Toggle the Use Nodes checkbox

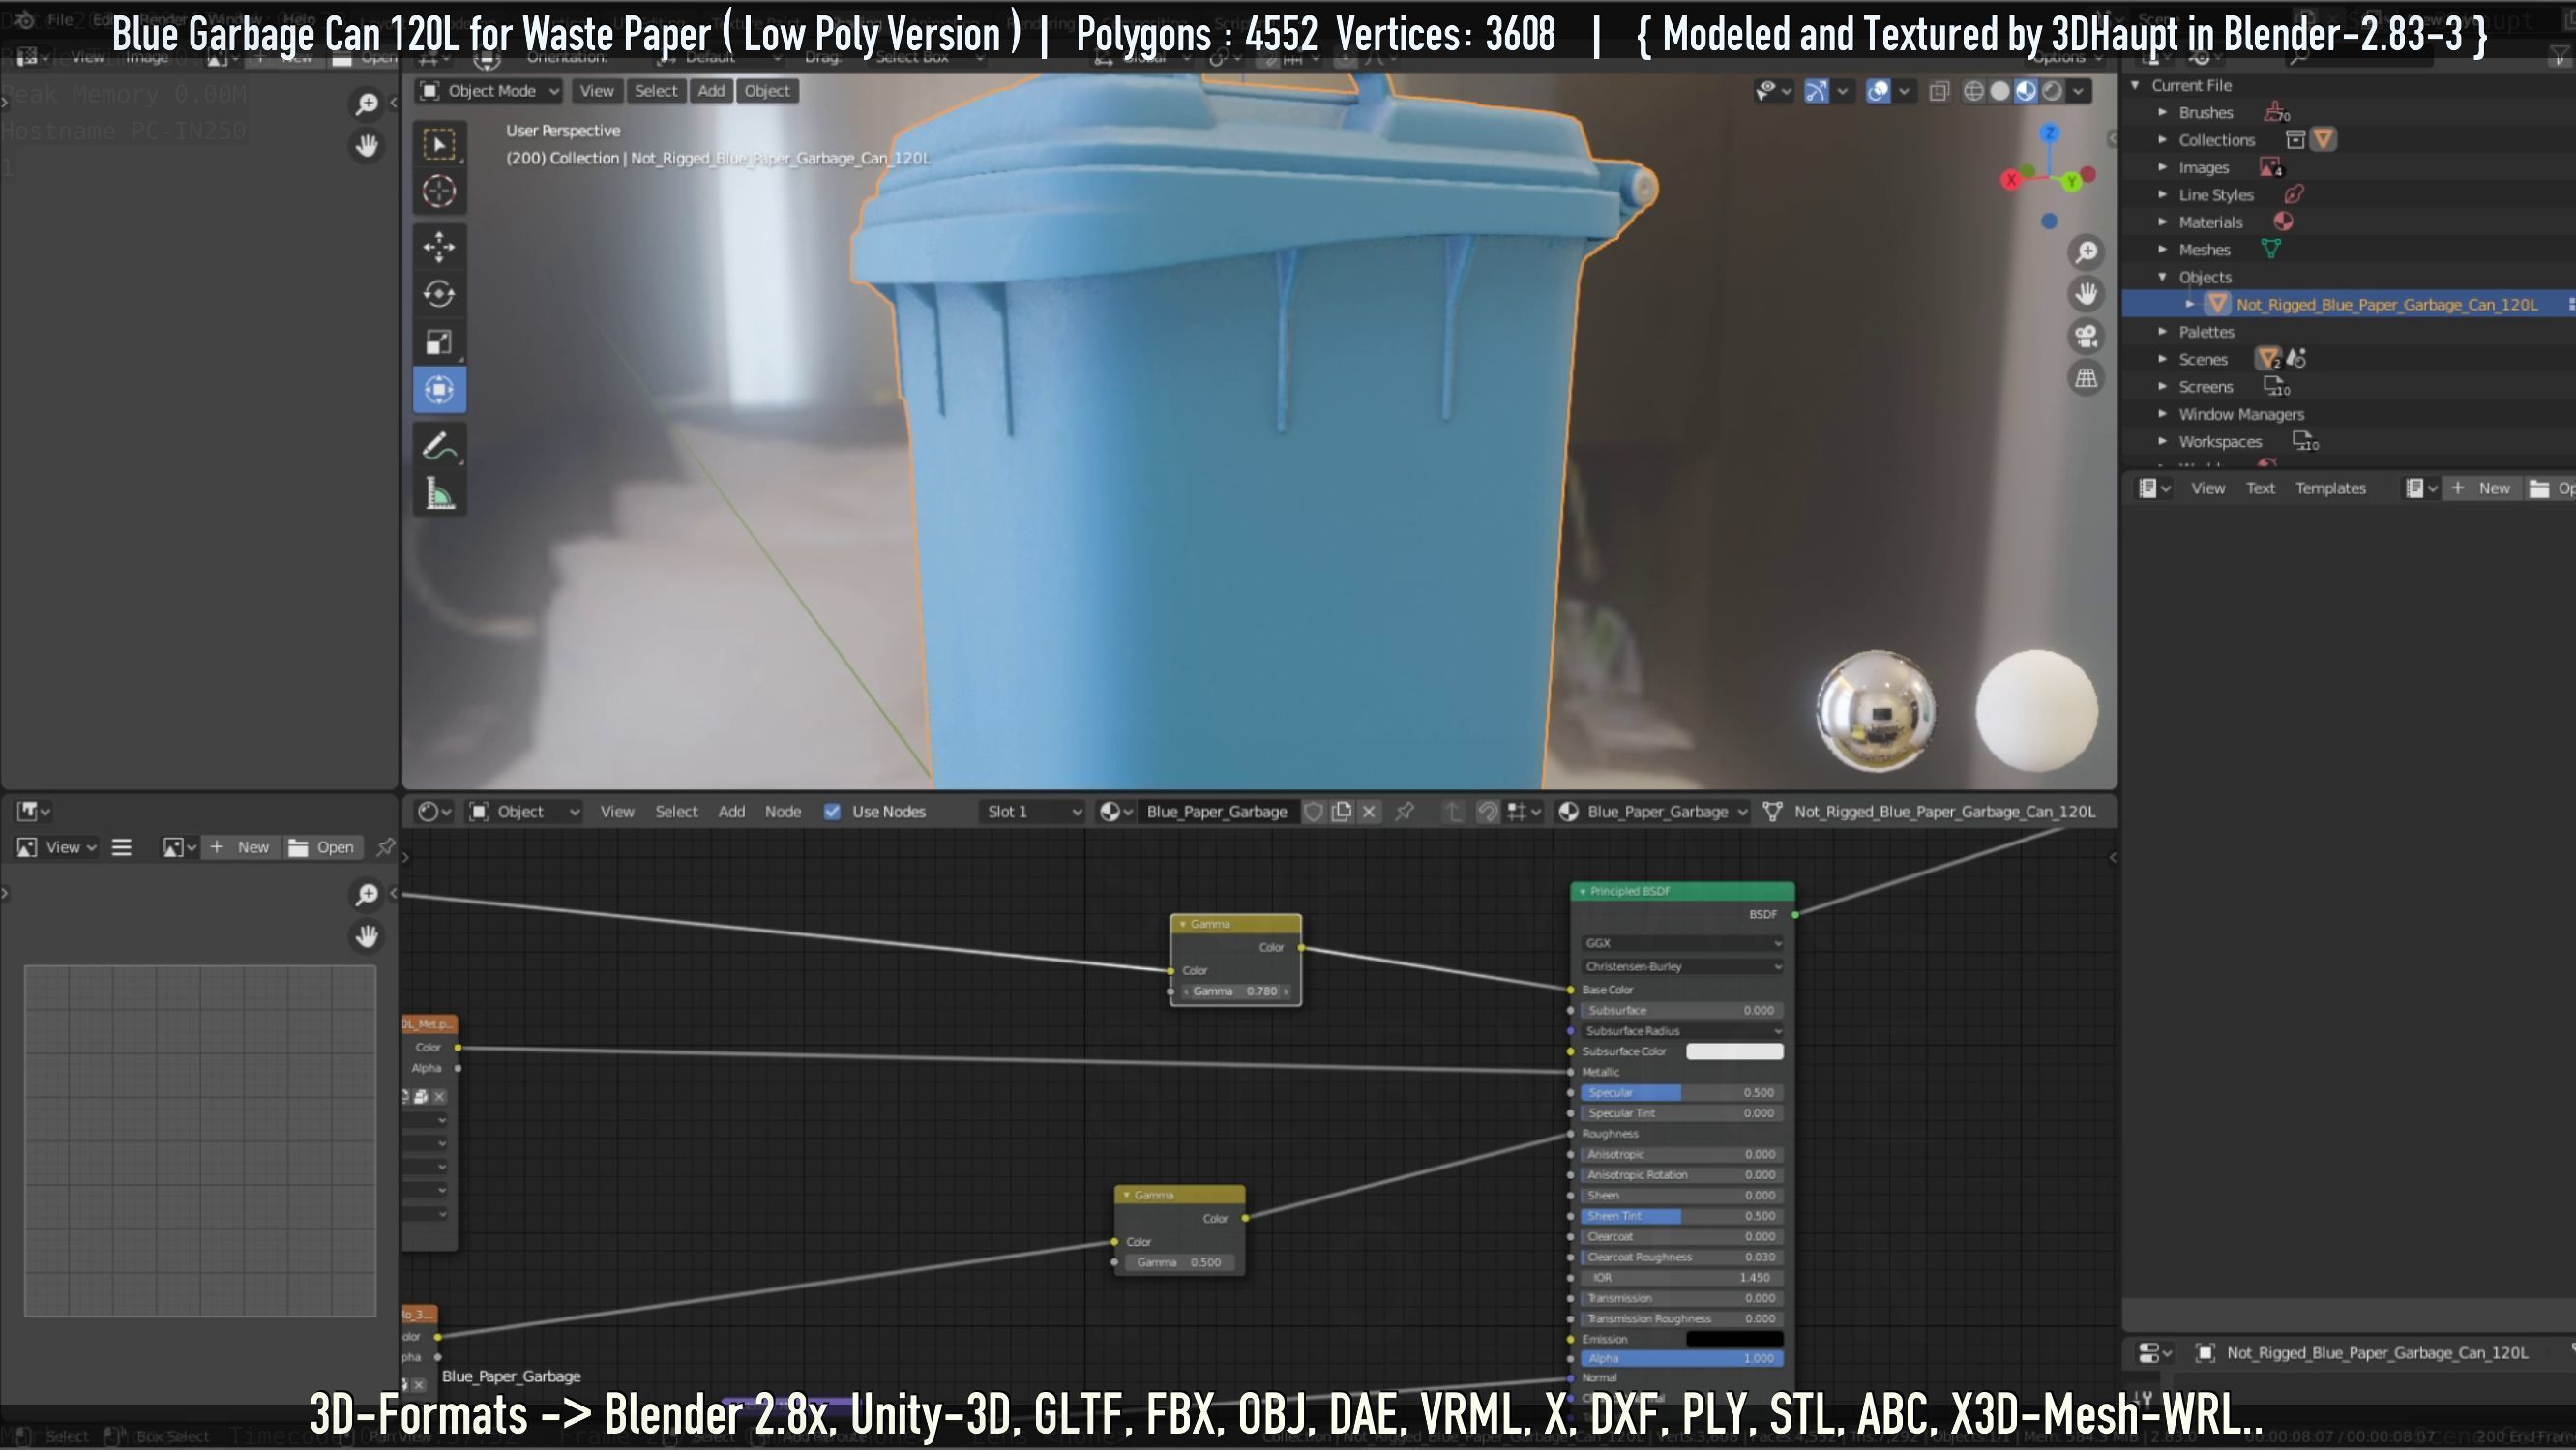click(x=832, y=812)
